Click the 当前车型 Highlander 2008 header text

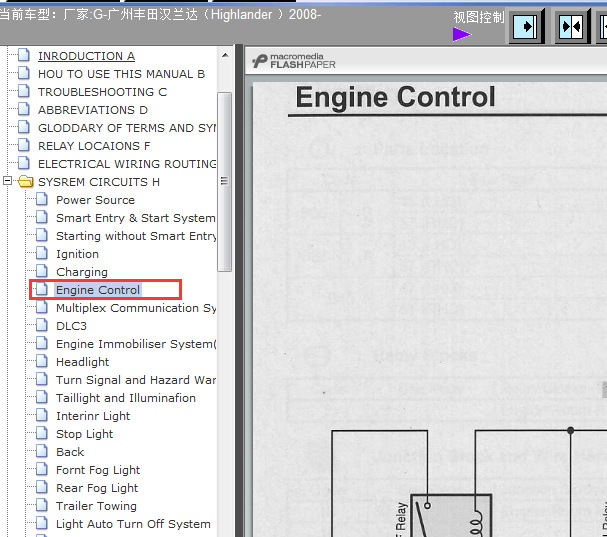[160, 15]
